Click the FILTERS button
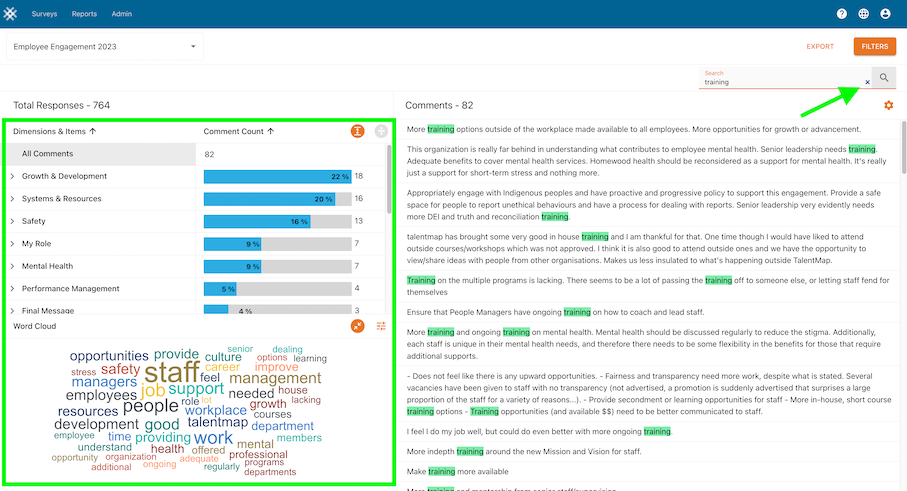Image resolution: width=907 pixels, height=491 pixels. click(x=875, y=46)
